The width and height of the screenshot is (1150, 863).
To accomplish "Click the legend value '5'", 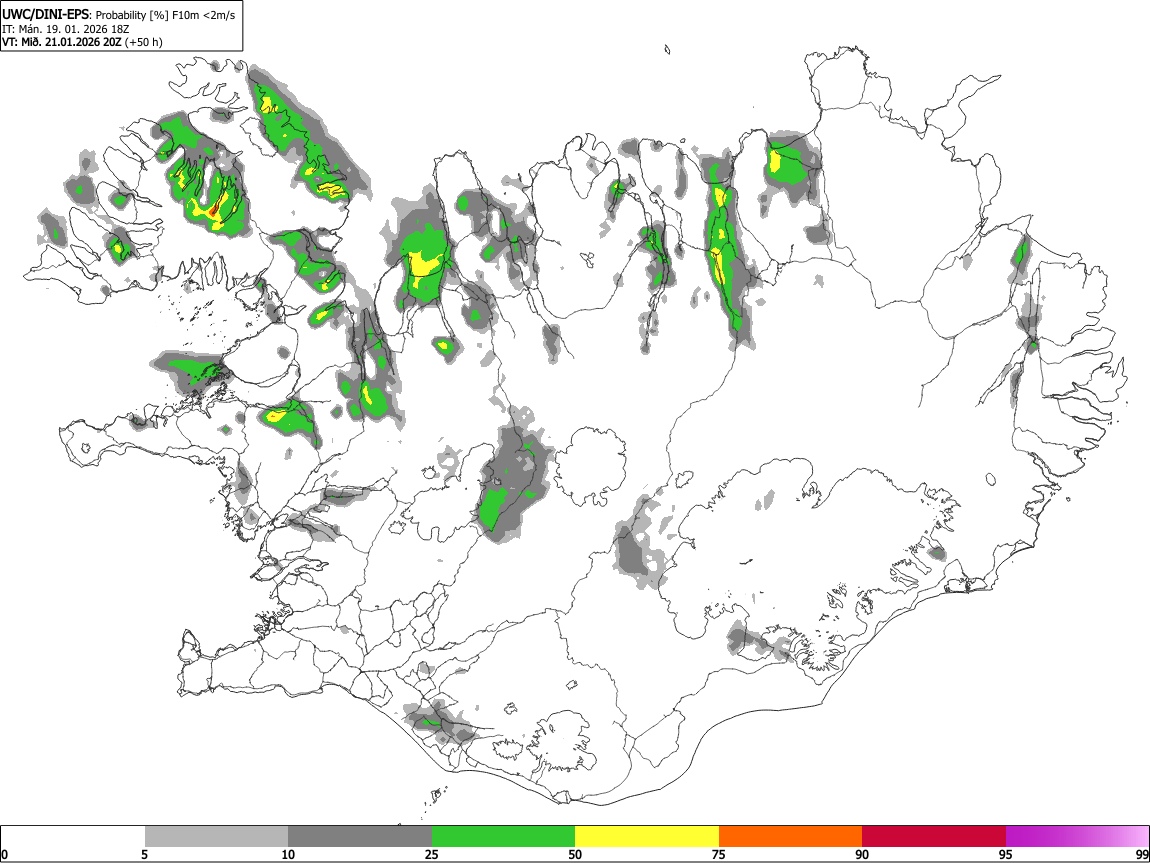I will click(145, 854).
